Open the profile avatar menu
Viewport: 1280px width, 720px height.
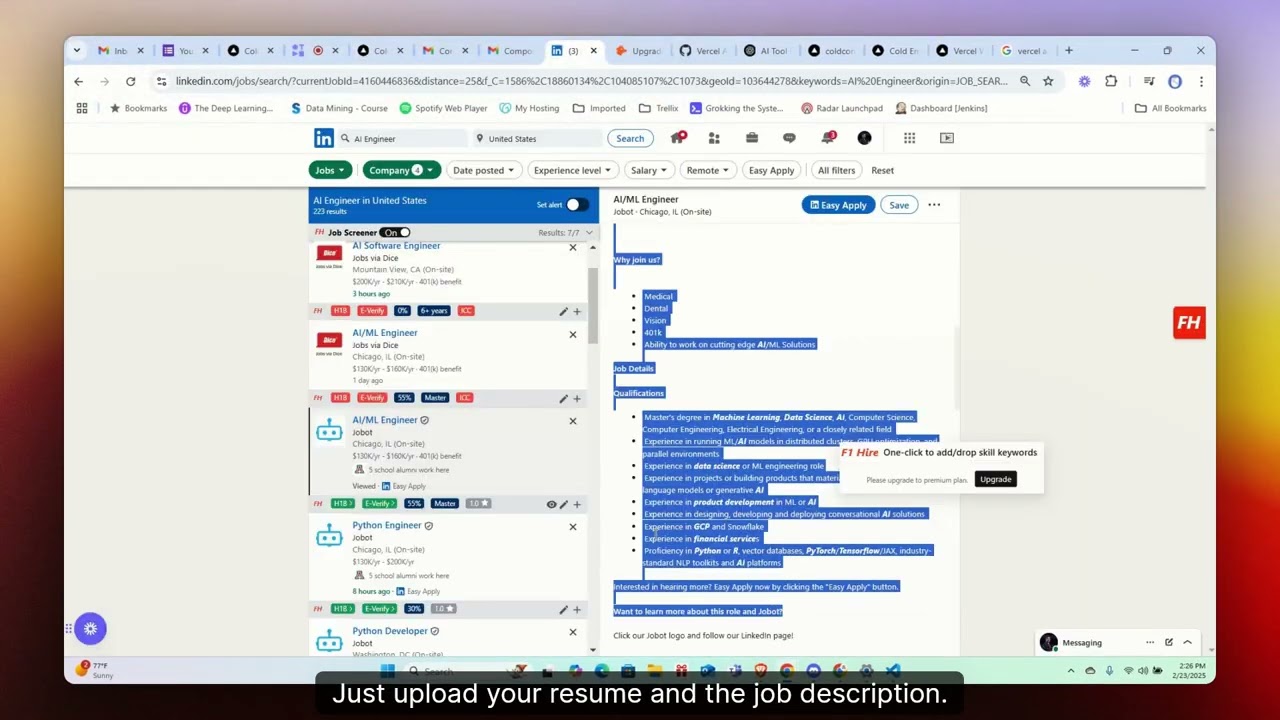864,138
